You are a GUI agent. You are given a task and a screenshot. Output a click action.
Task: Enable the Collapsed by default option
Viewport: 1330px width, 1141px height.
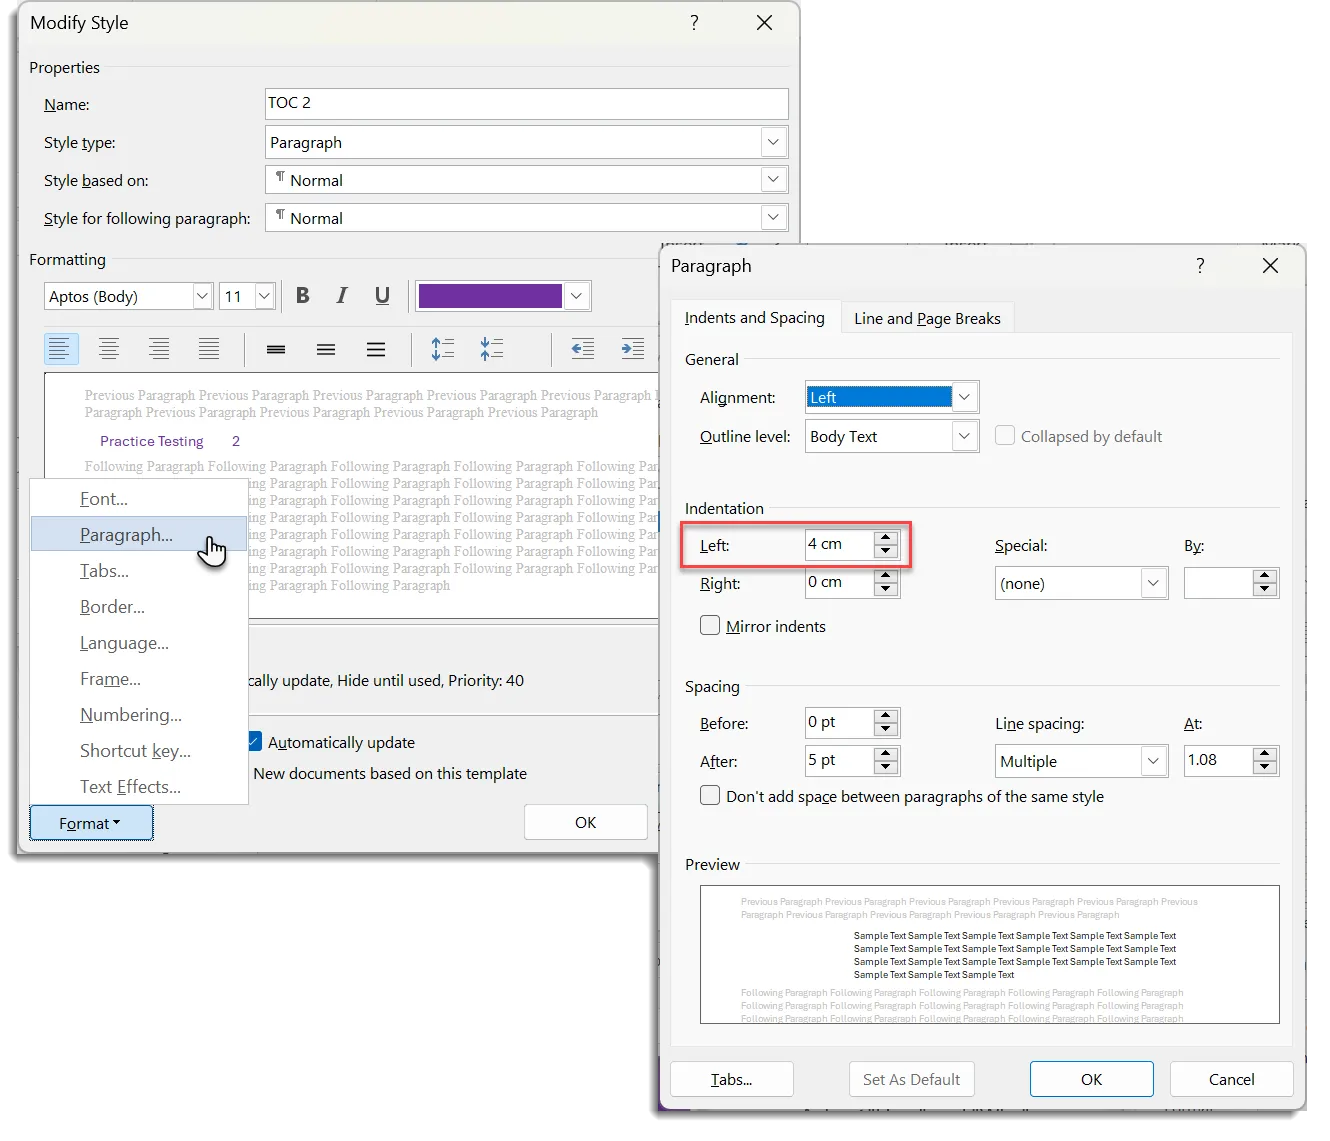1004,435
